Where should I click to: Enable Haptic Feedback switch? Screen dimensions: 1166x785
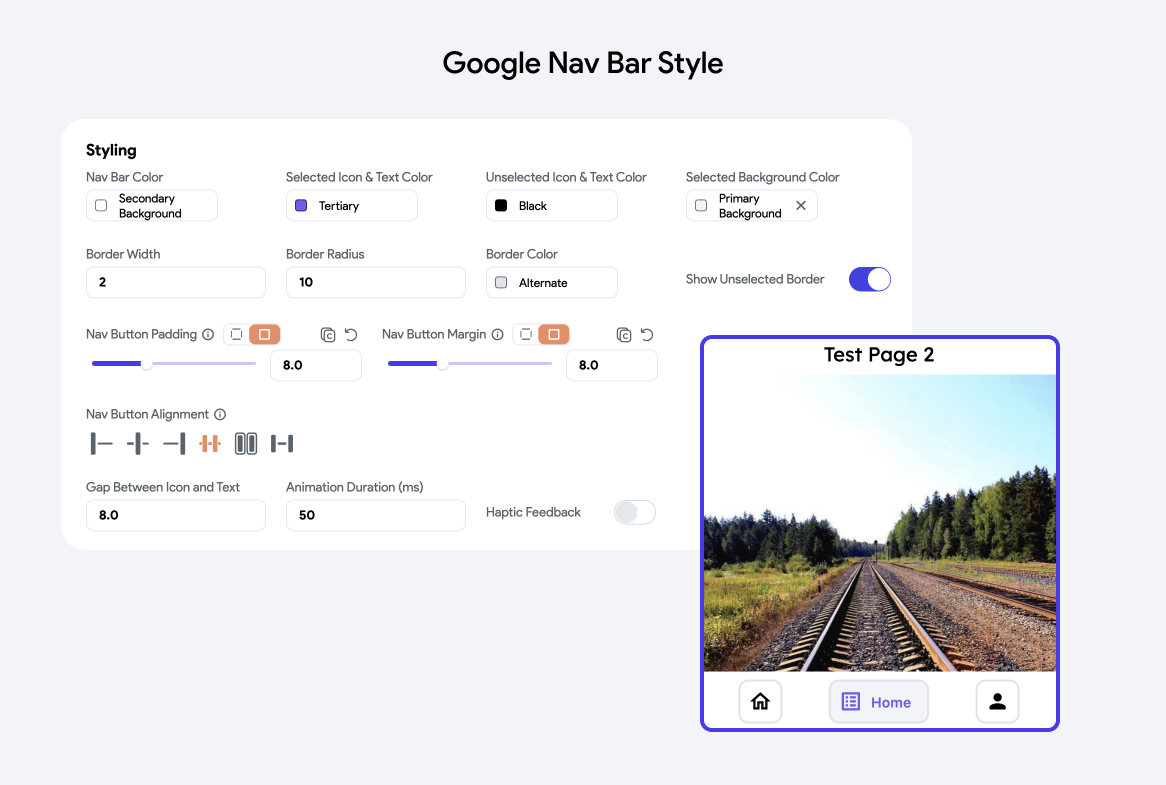click(634, 512)
